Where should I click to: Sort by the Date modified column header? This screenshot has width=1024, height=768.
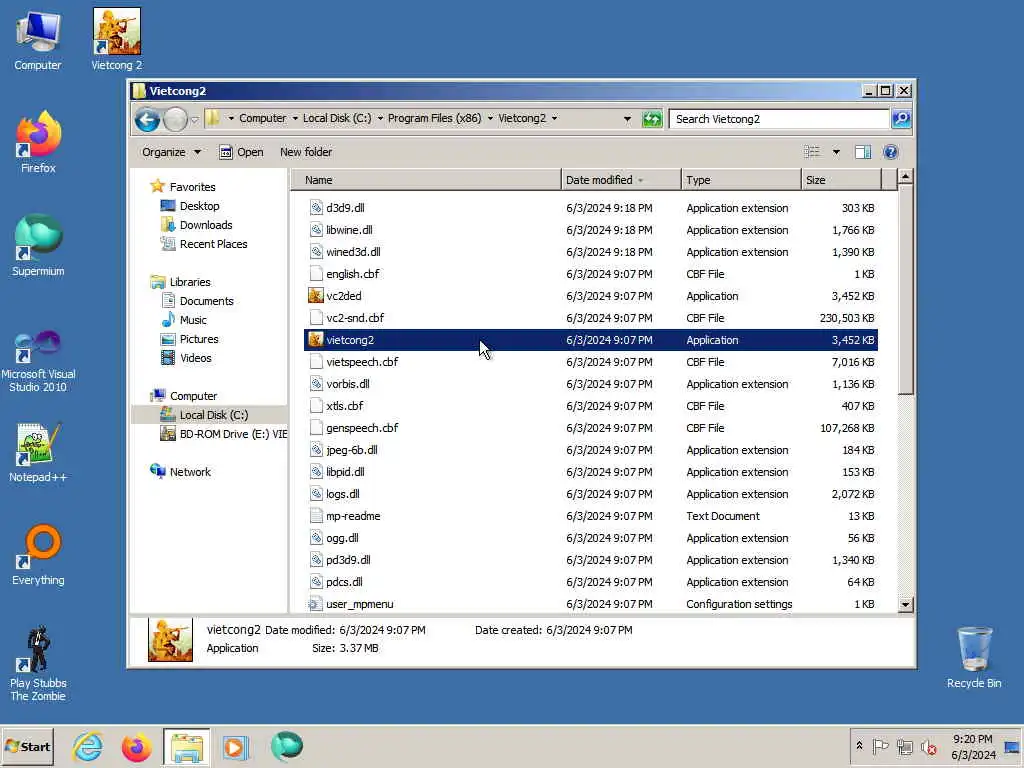pos(620,180)
